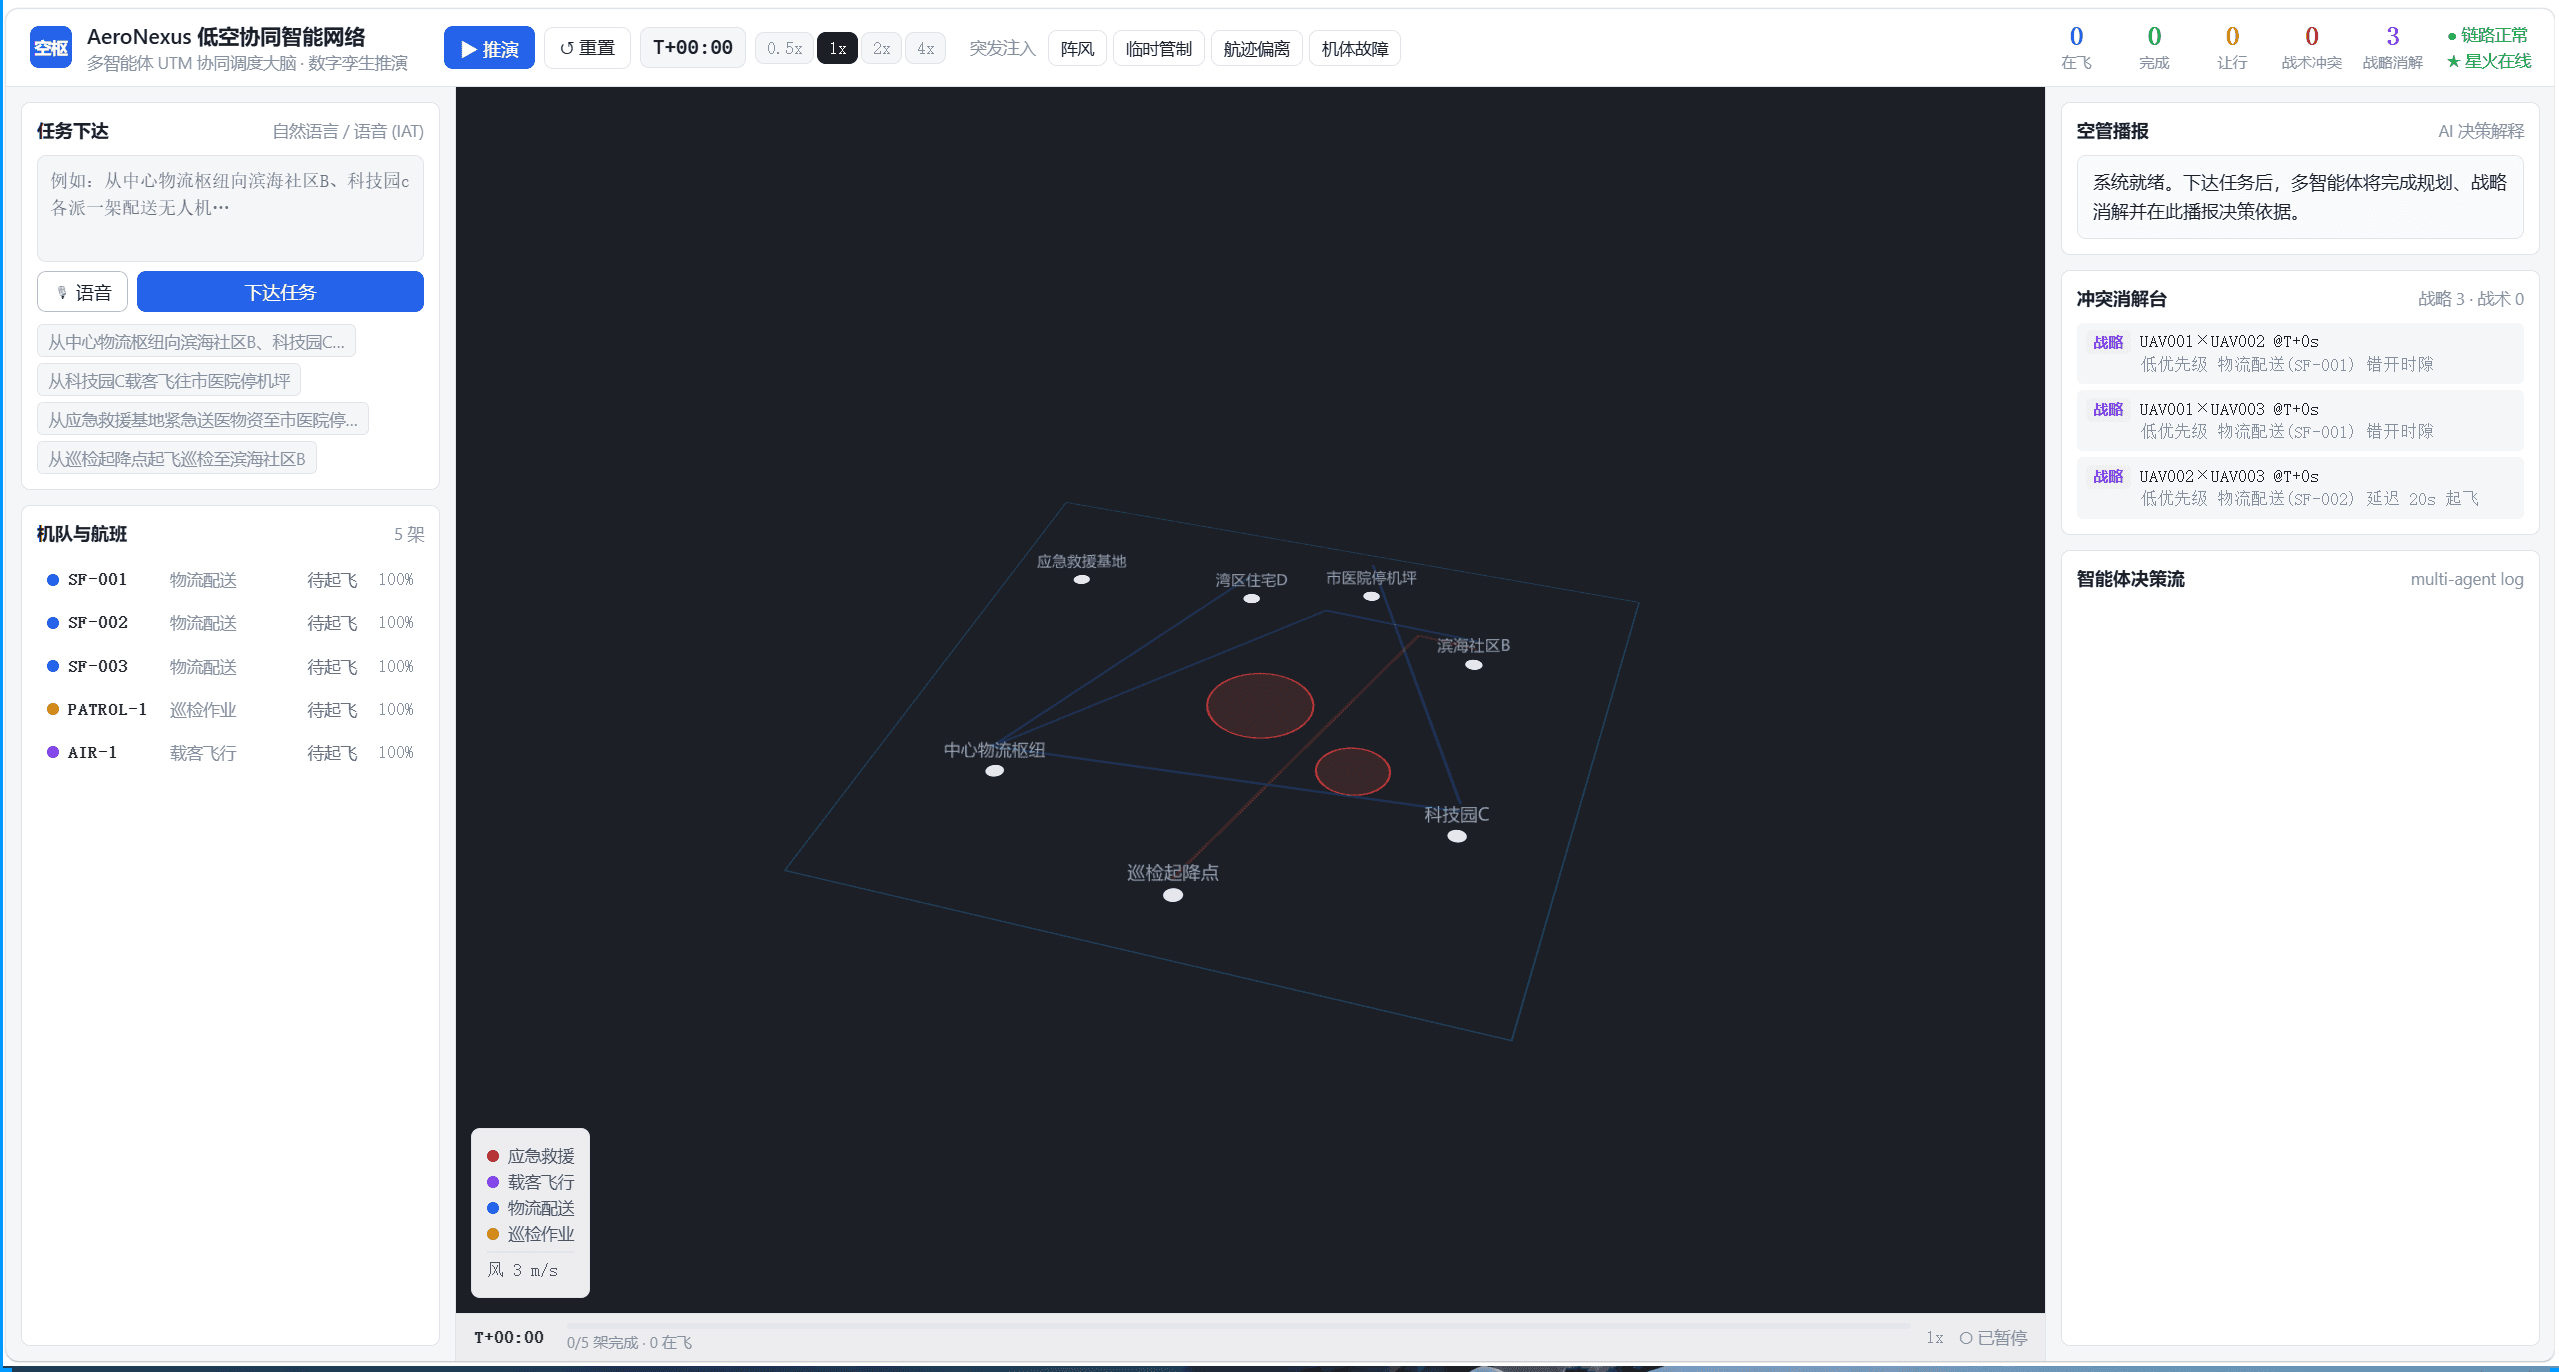The height and width of the screenshot is (1372, 2559).
Task: Choose preset 从科技园C载客飞往市医院停机坪
Action: pyautogui.click(x=169, y=381)
